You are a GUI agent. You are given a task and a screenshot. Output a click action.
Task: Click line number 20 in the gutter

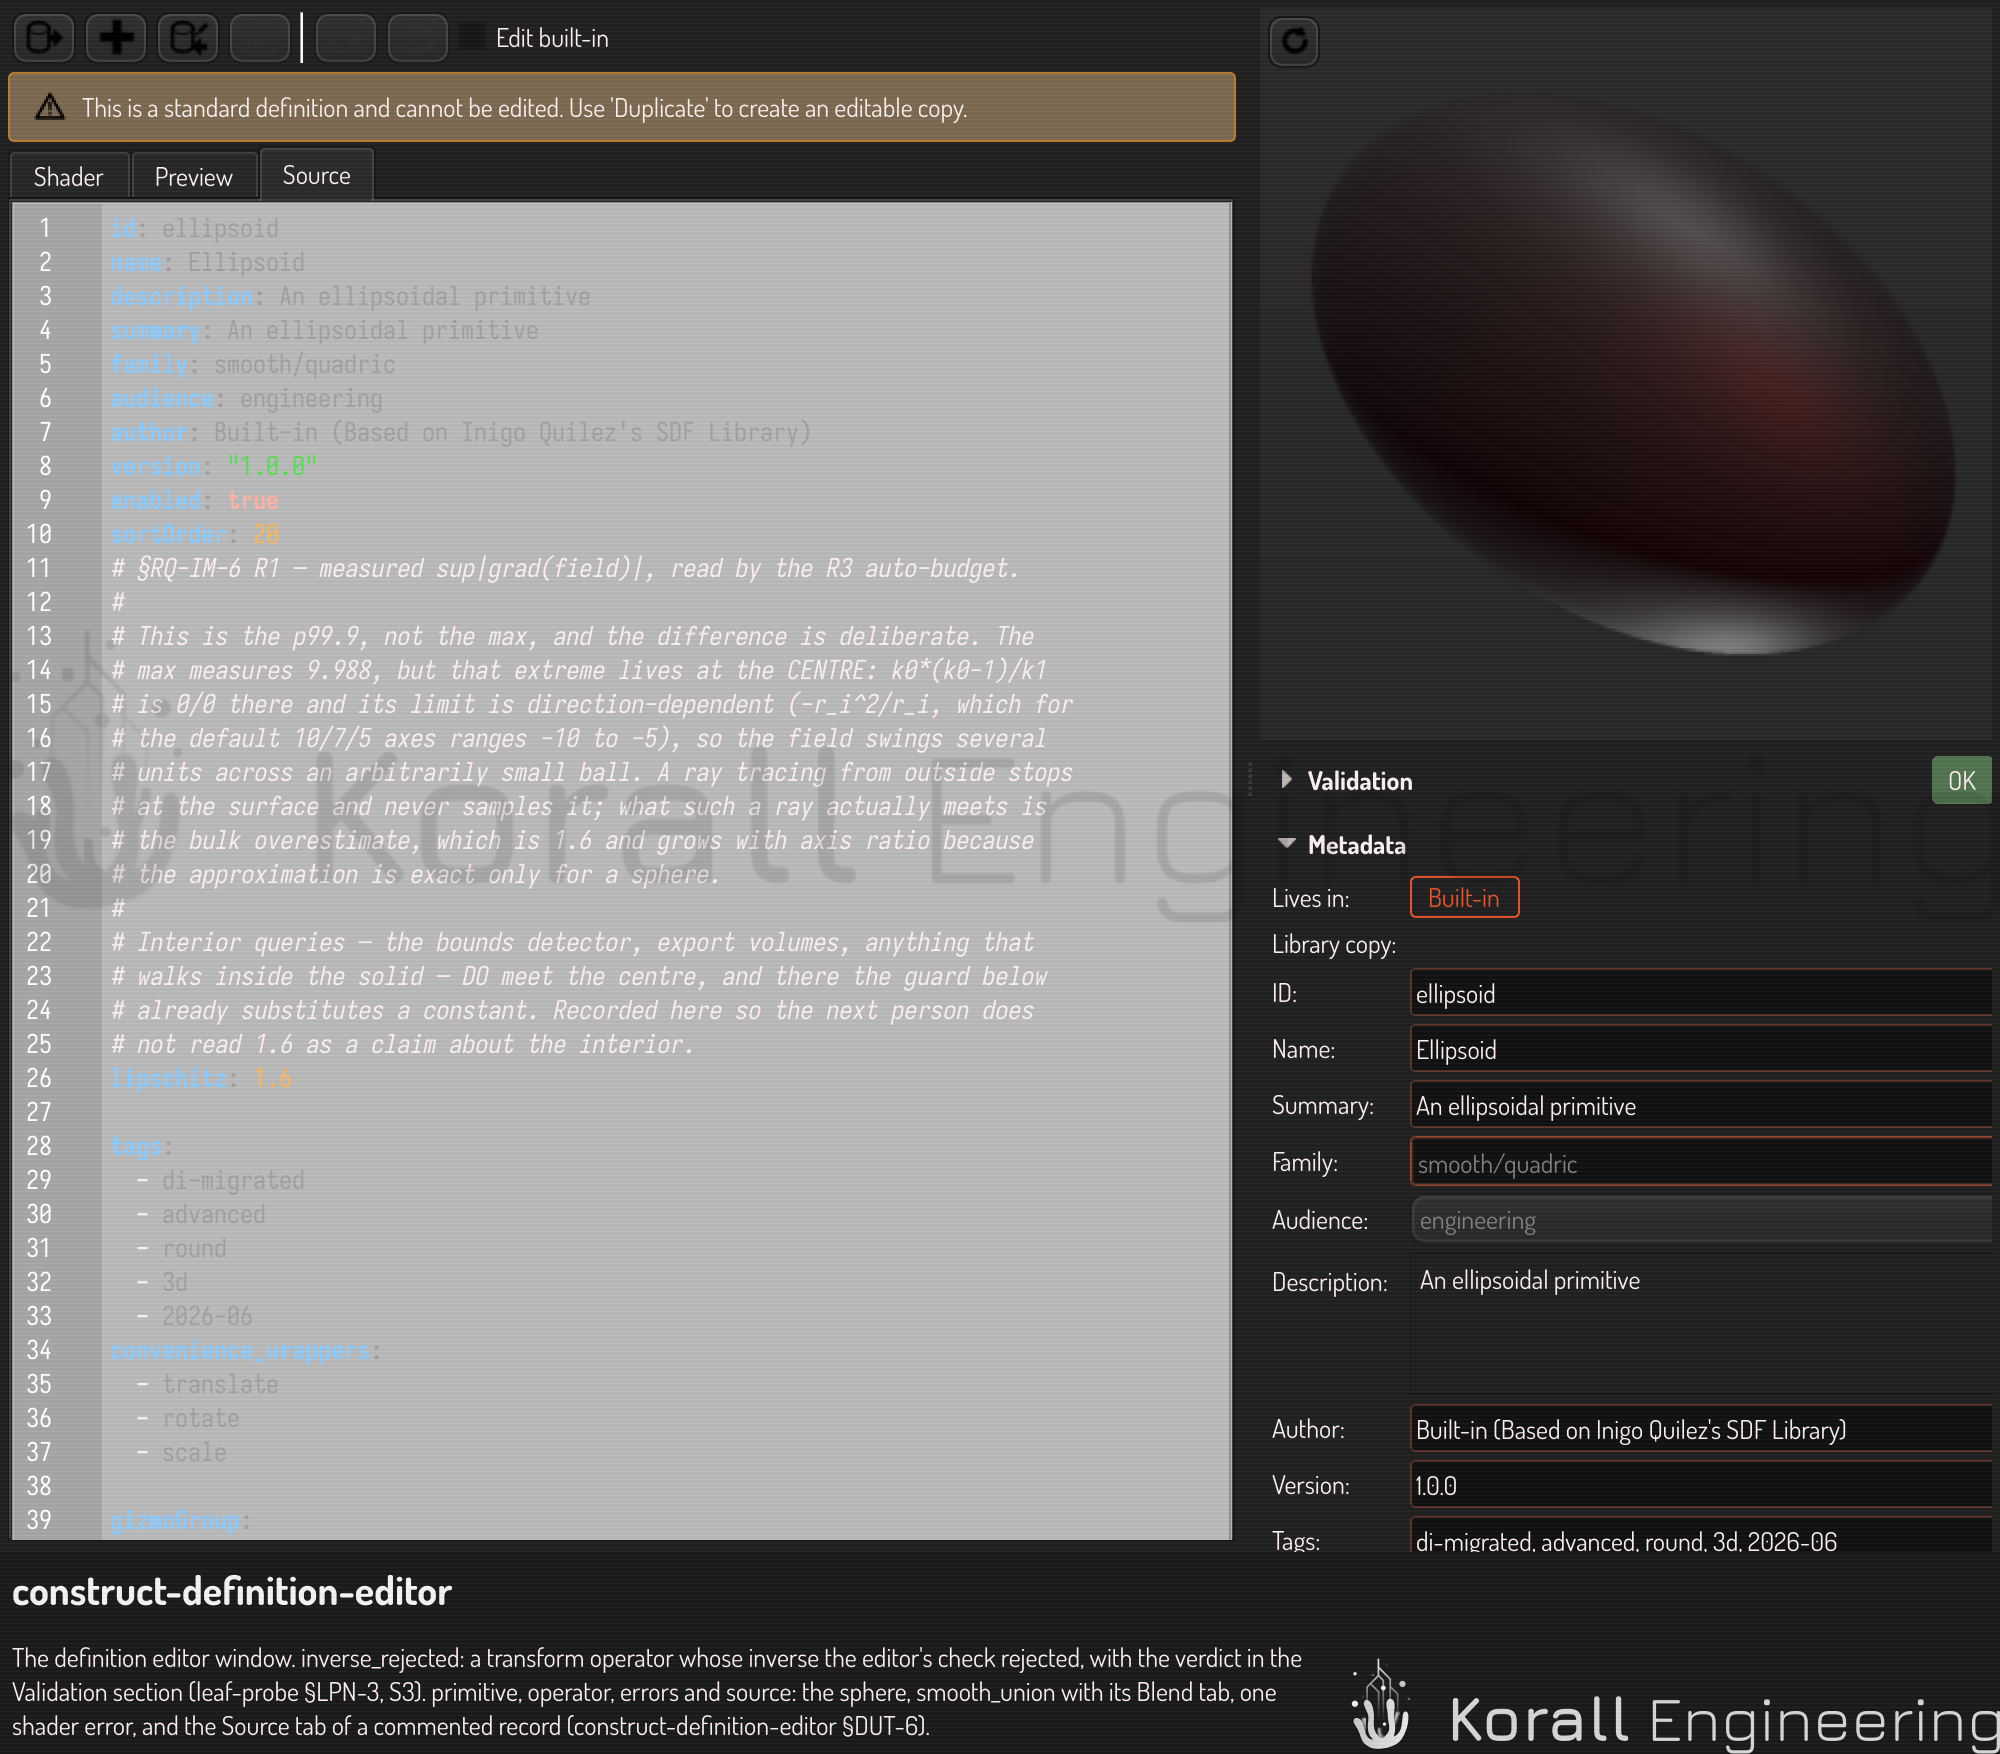(39, 874)
